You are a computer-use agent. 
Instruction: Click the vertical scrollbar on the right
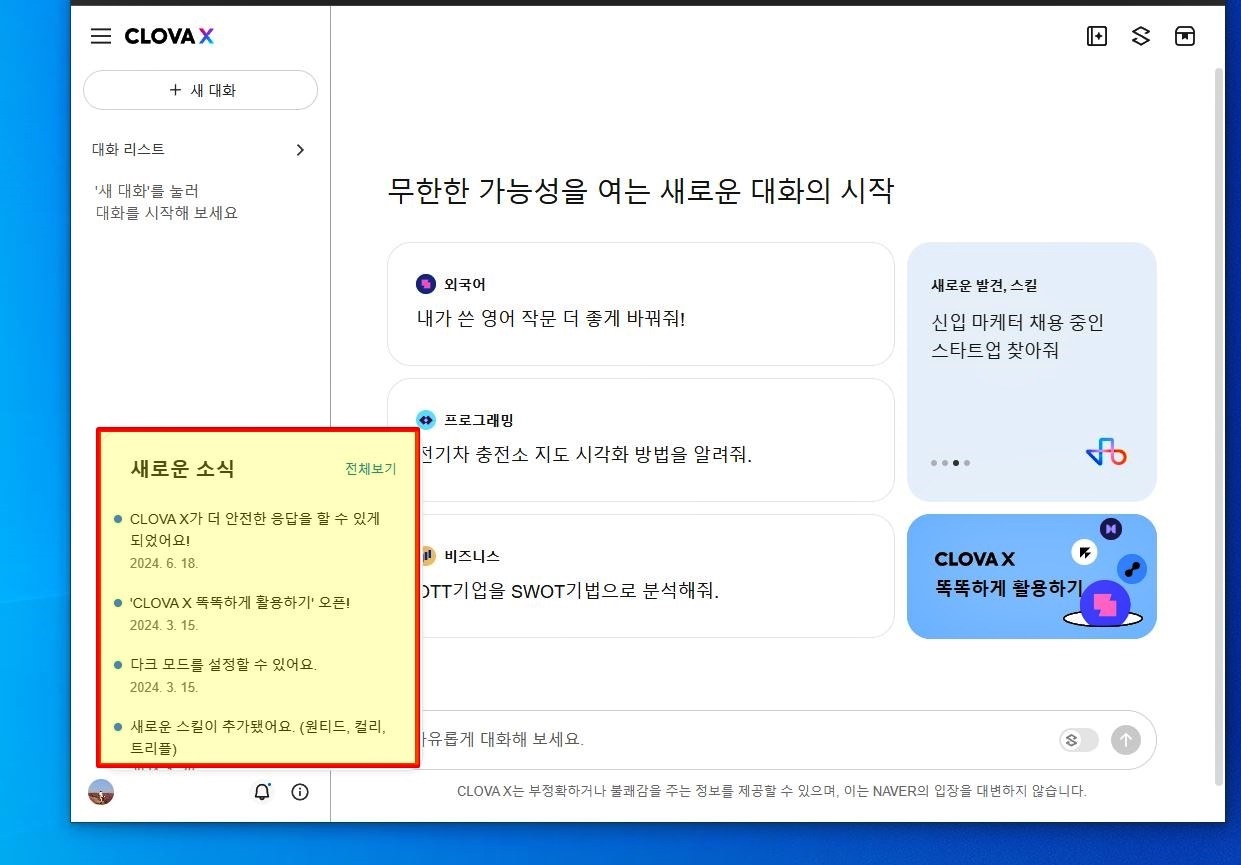pos(1218,426)
